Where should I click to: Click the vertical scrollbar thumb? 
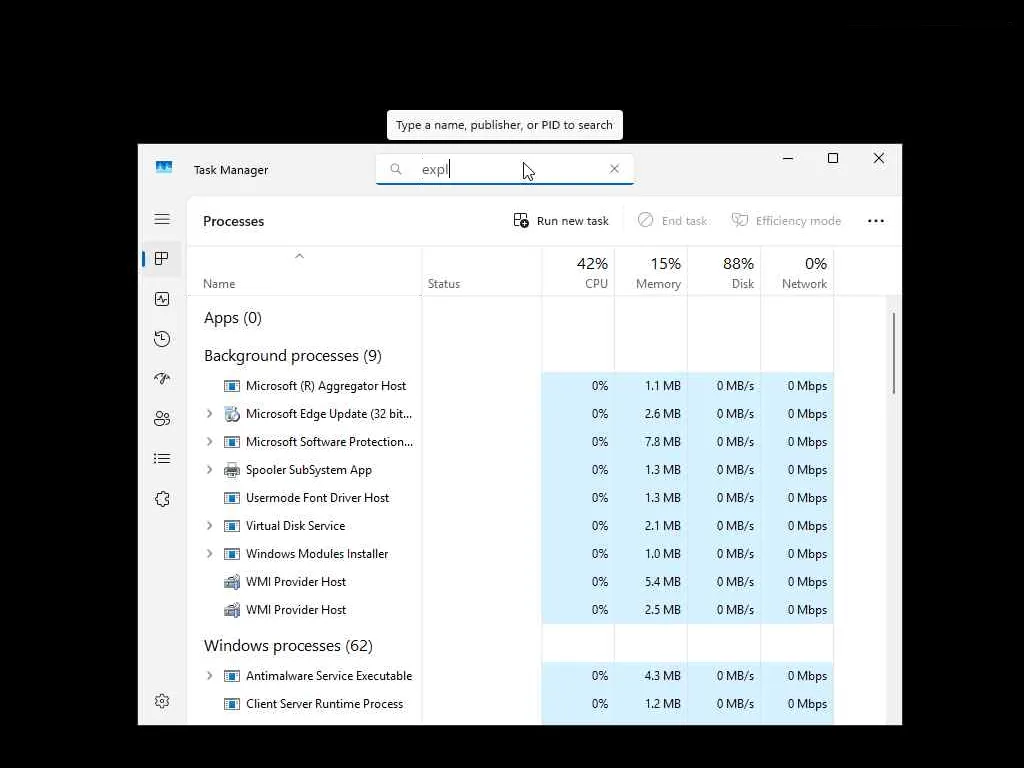pyautogui.click(x=893, y=353)
